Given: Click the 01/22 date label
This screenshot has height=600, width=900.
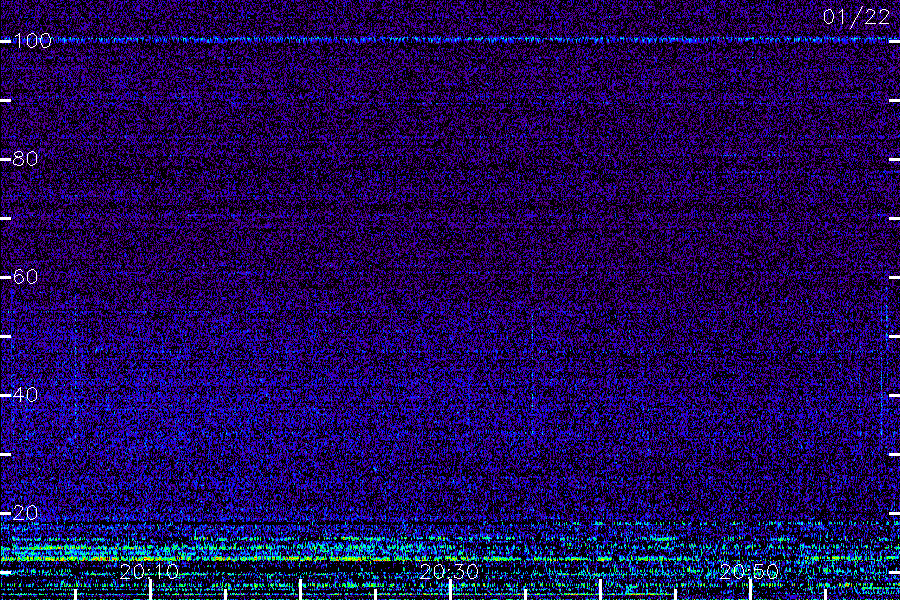Looking at the screenshot, I should click(856, 17).
